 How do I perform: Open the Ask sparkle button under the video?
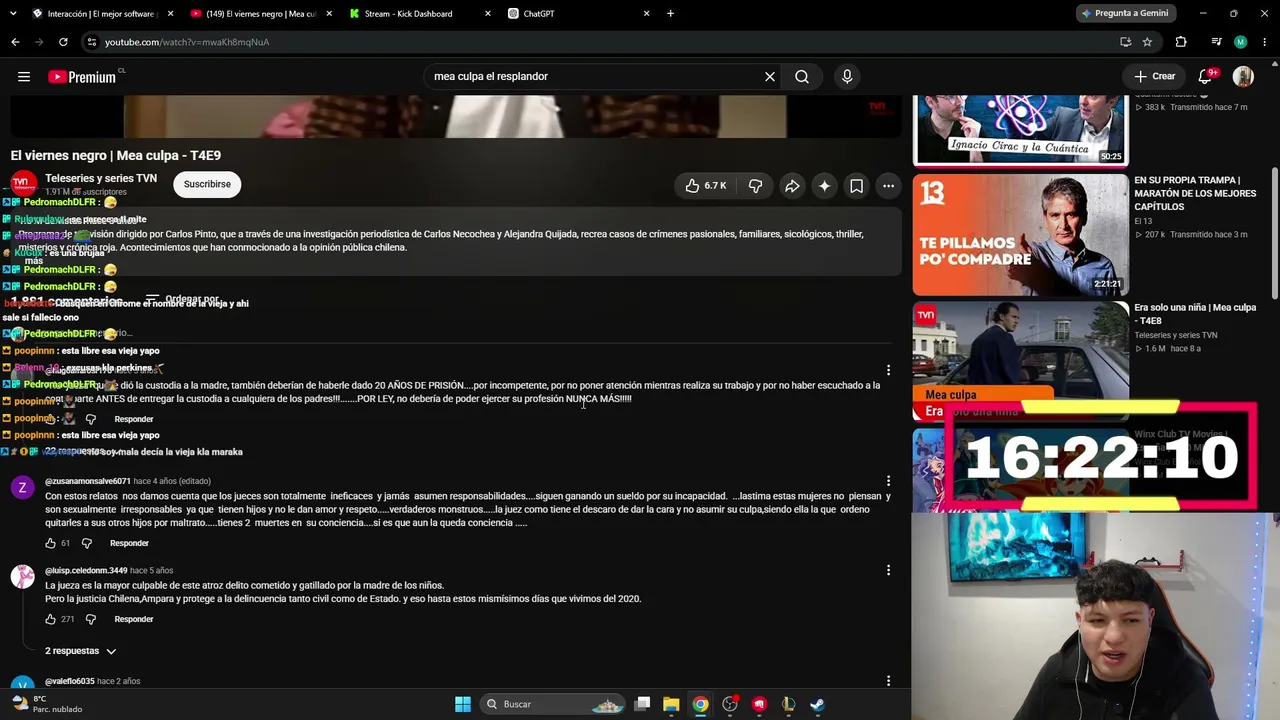click(x=824, y=185)
